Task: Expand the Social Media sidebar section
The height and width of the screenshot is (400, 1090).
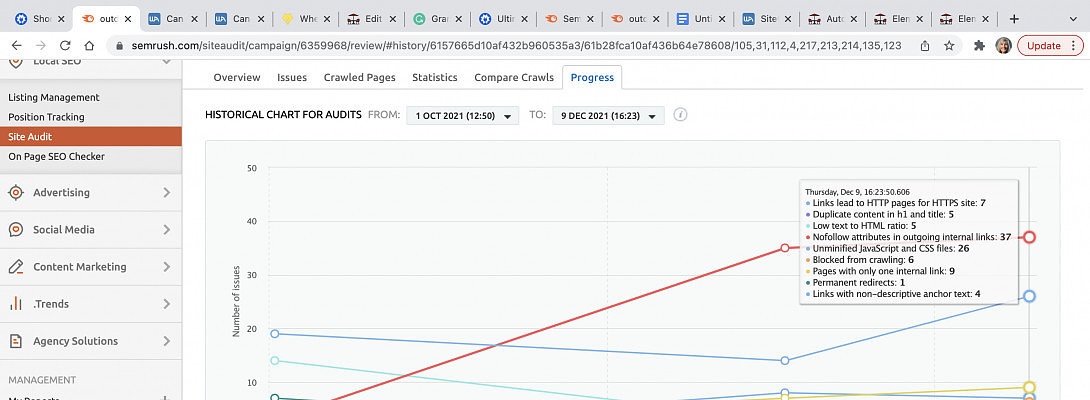Action: click(166, 230)
